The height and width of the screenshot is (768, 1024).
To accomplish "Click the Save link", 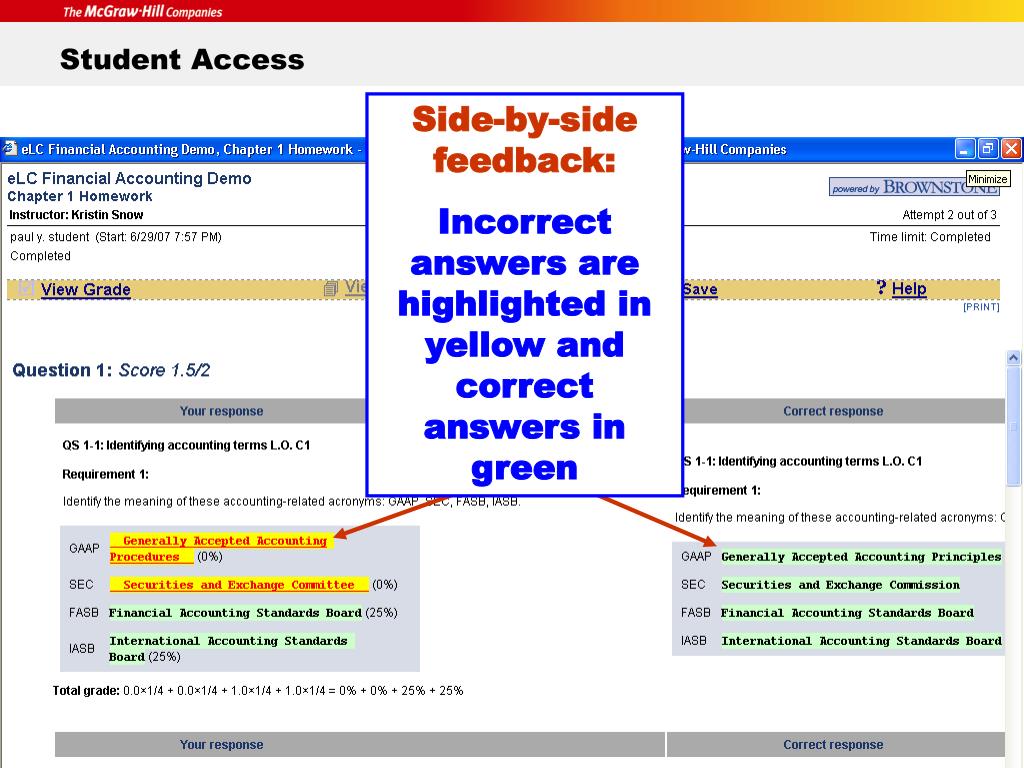I will pyautogui.click(x=700, y=289).
